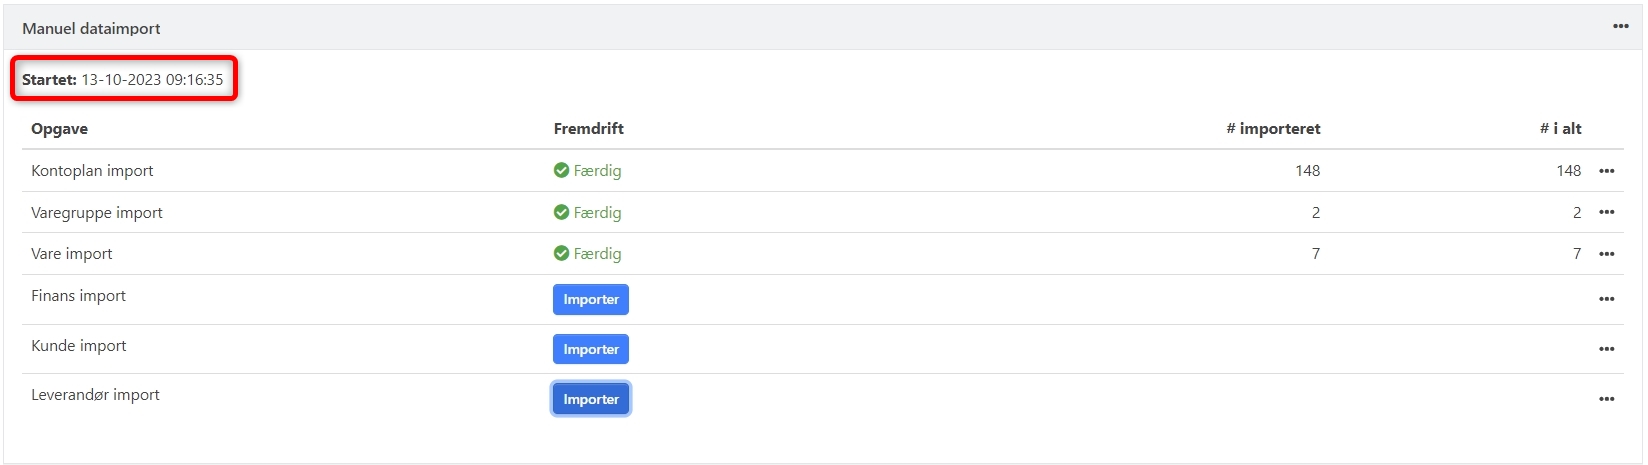Open more options for Varegruppe import row
This screenshot has width=1648, height=465.
click(x=1606, y=213)
